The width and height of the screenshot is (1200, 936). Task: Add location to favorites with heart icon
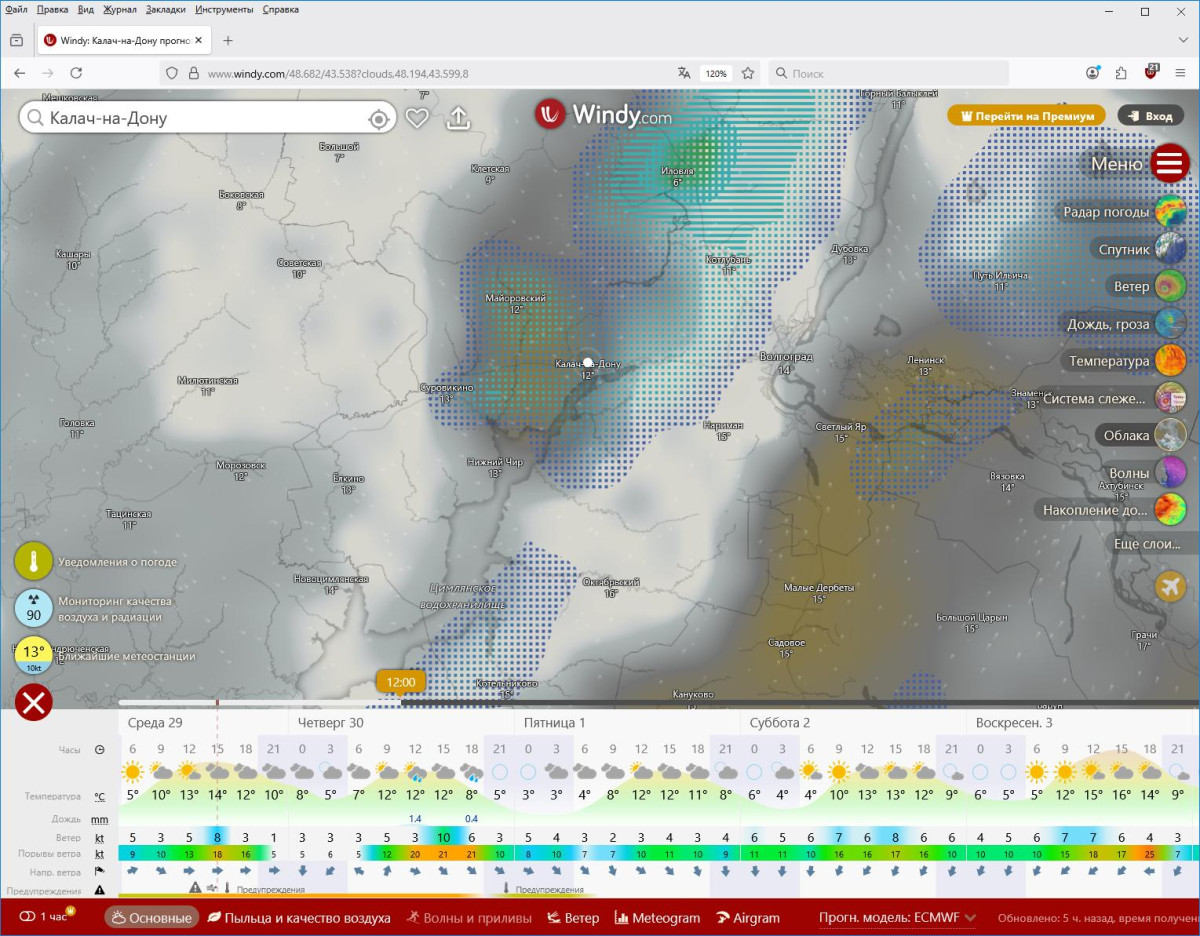coord(417,118)
